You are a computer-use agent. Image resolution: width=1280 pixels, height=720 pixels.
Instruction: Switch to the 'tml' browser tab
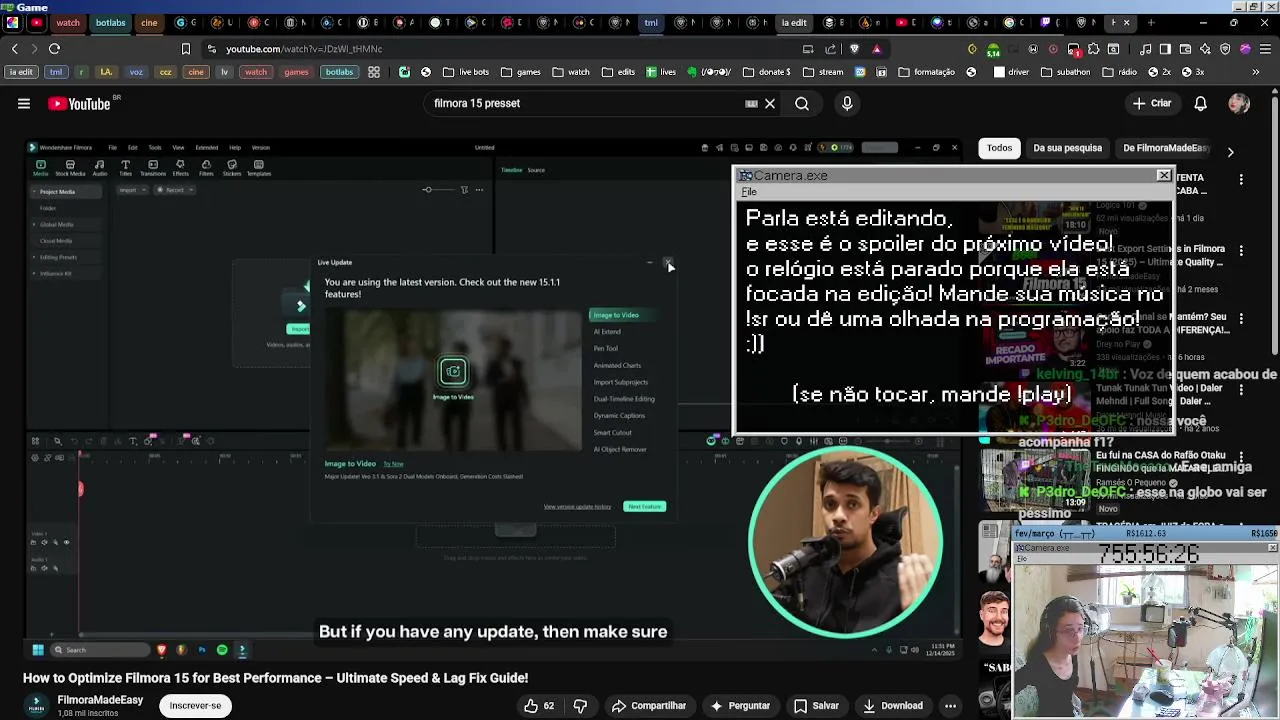click(x=651, y=23)
